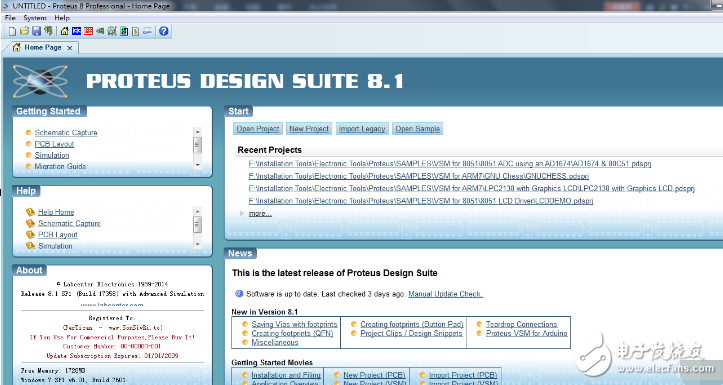Click the Import Legacy button
723x385 pixels.
(x=362, y=129)
